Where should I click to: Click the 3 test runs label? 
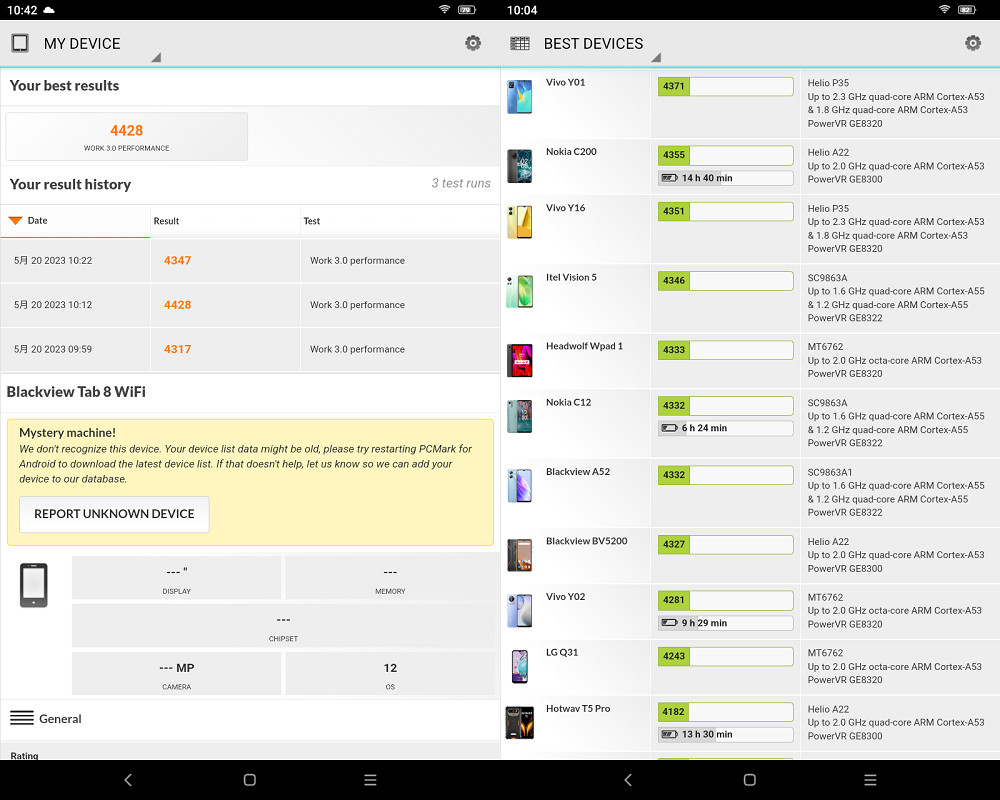[461, 184]
